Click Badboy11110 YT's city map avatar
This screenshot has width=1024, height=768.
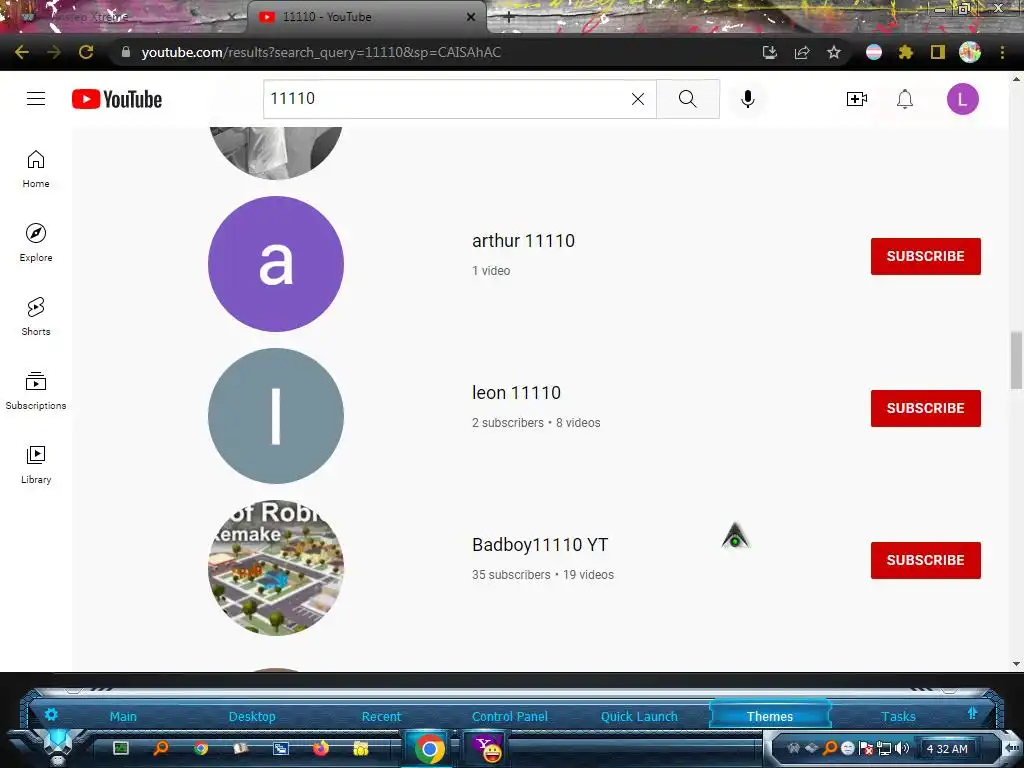click(276, 568)
